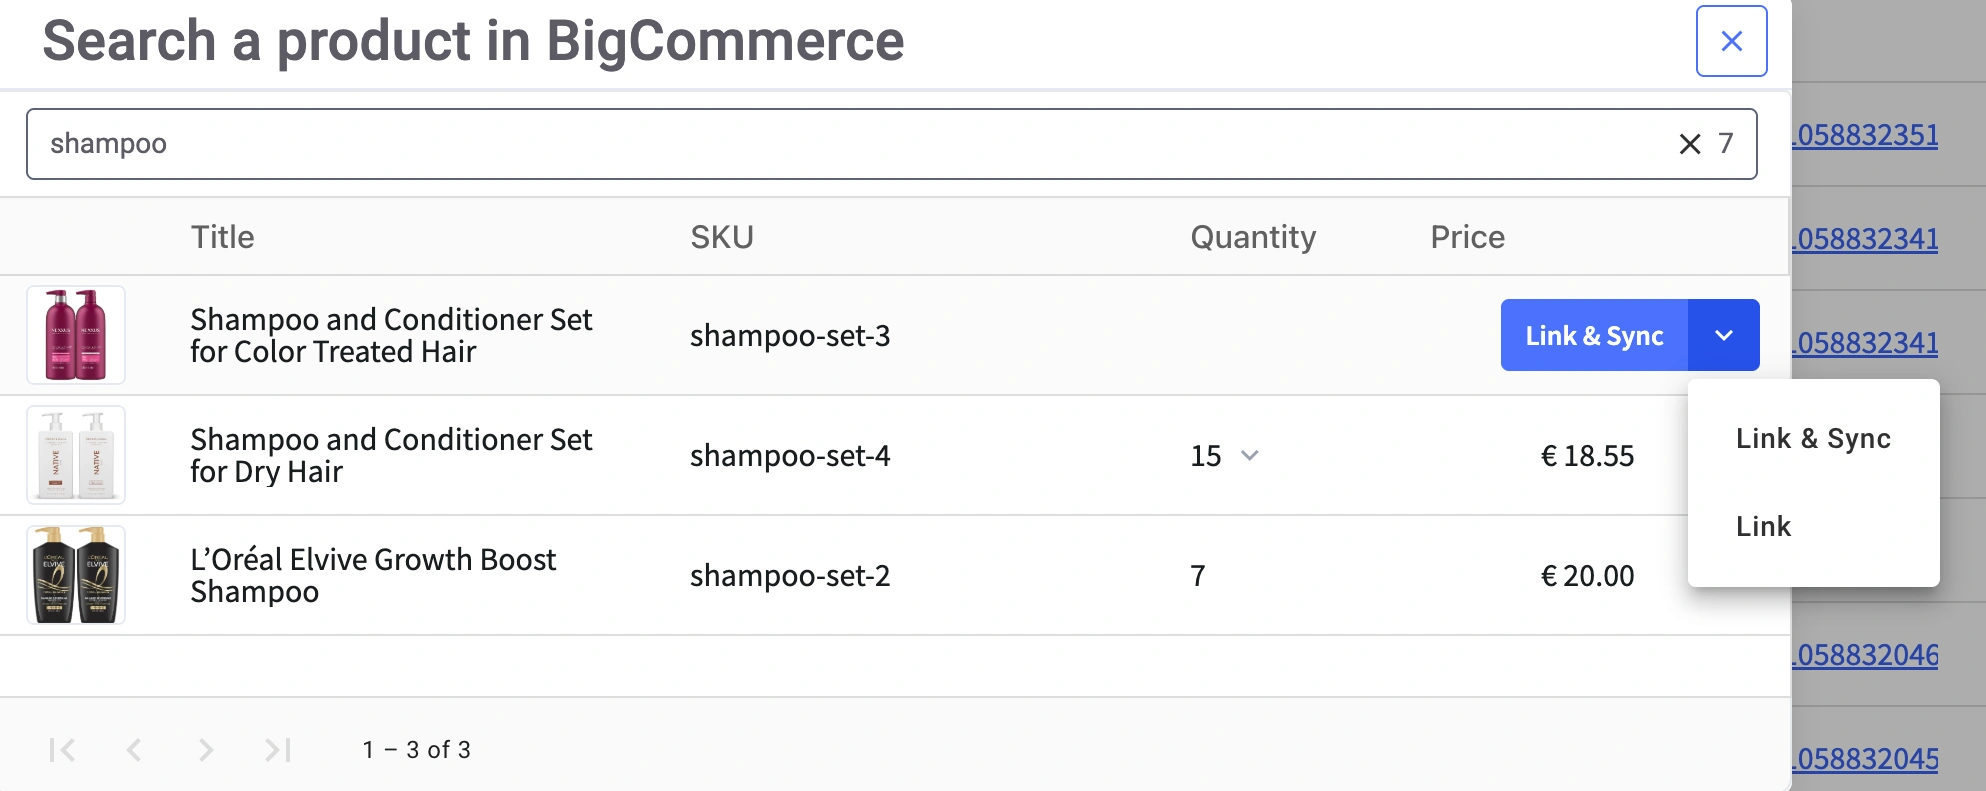Click the first page pagination icon
This screenshot has width=1986, height=791.
(x=62, y=749)
